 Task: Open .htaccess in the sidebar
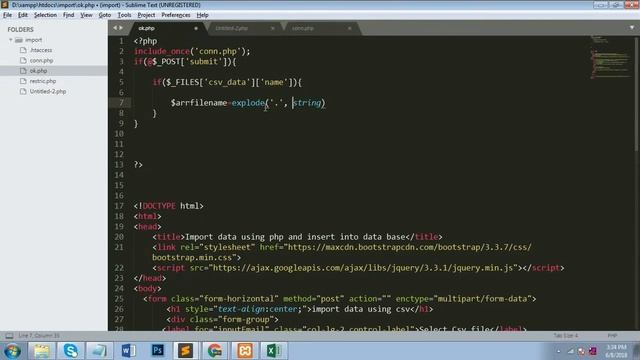(x=41, y=50)
